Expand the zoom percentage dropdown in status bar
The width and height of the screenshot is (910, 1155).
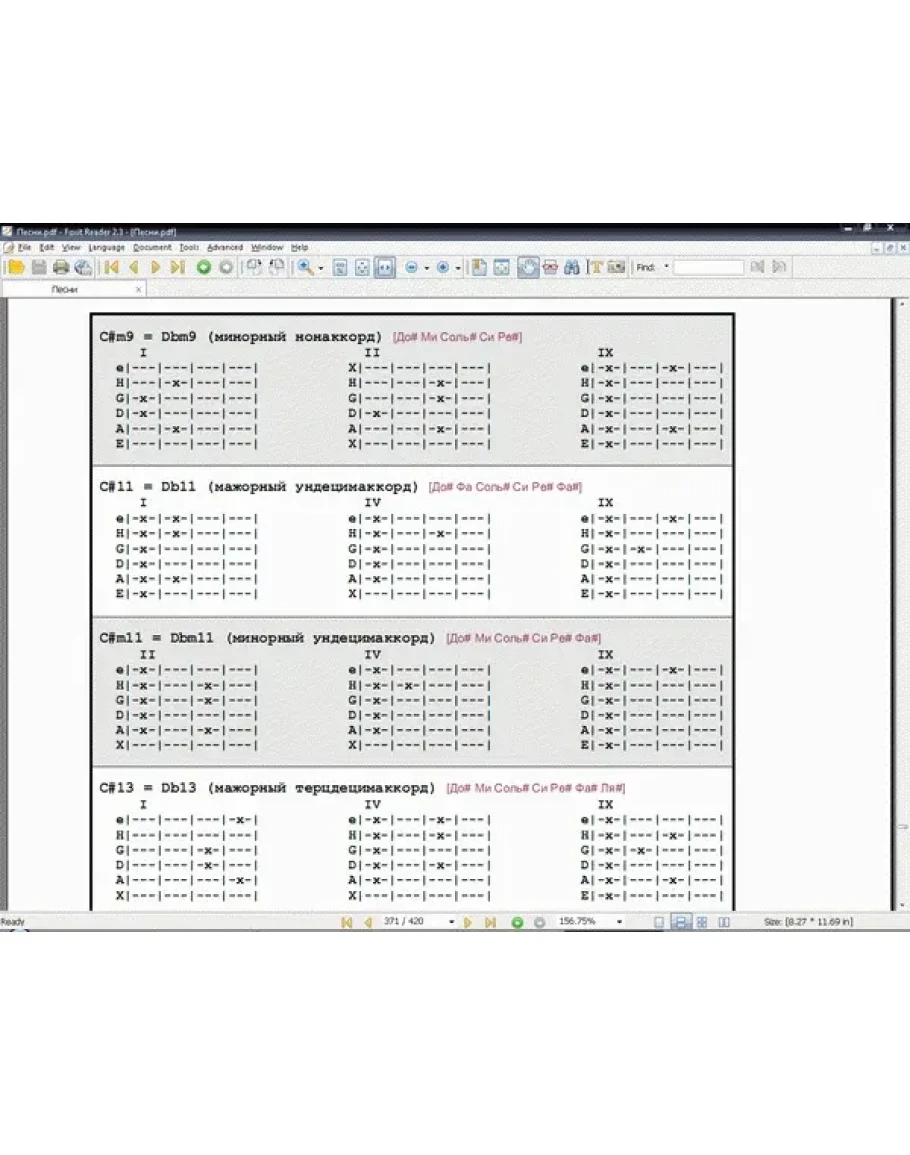[619, 922]
